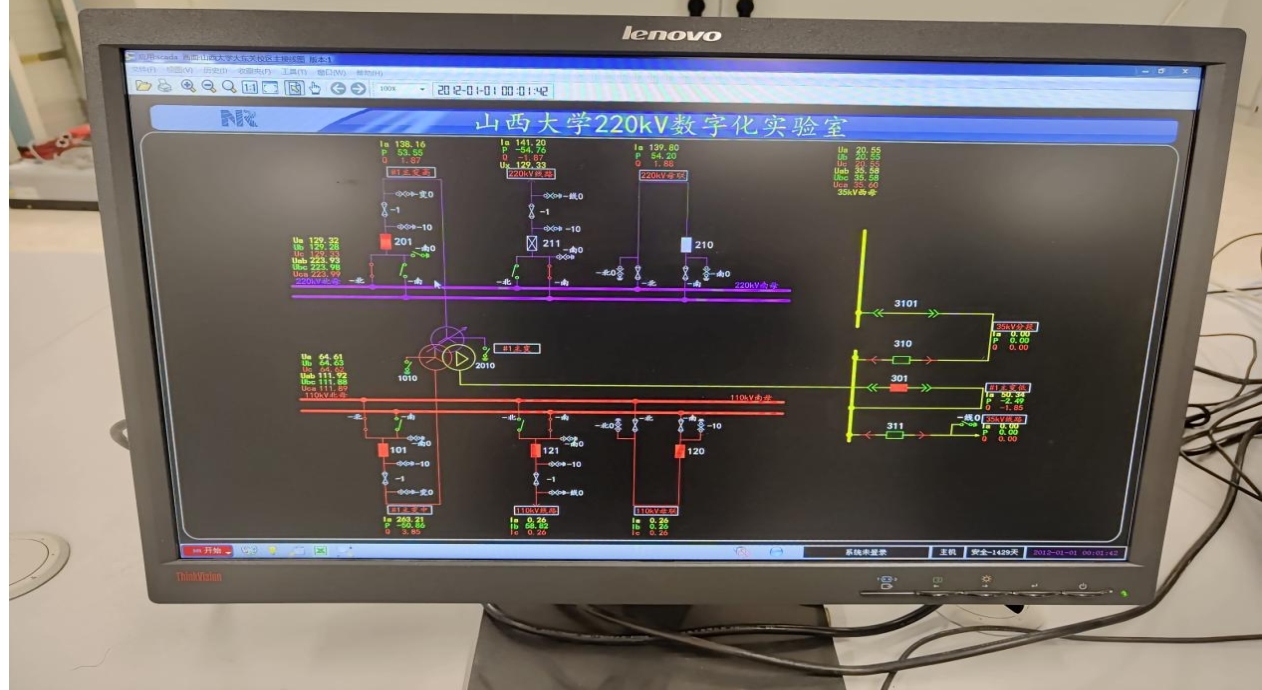1262x690 pixels.
Task: Click the zoom out magnifier icon
Action: pyautogui.click(x=209, y=87)
